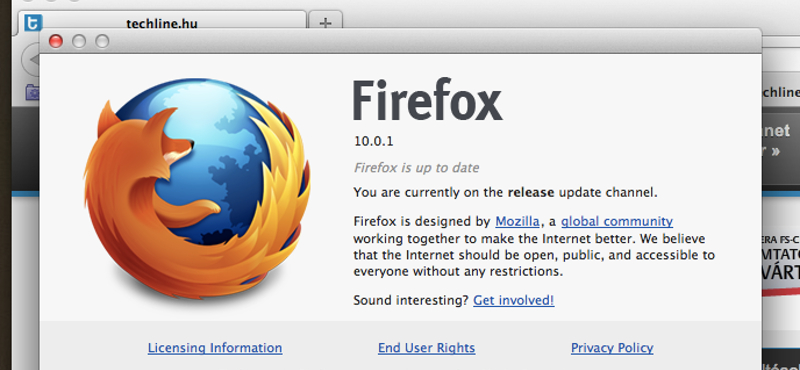Click the Firefox title wordmark

(x=428, y=100)
